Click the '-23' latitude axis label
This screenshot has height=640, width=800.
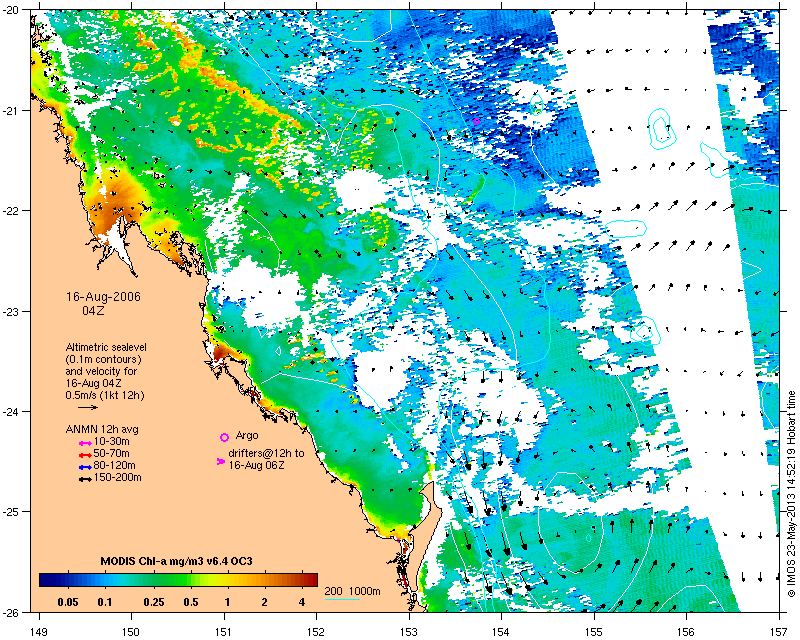(10, 311)
